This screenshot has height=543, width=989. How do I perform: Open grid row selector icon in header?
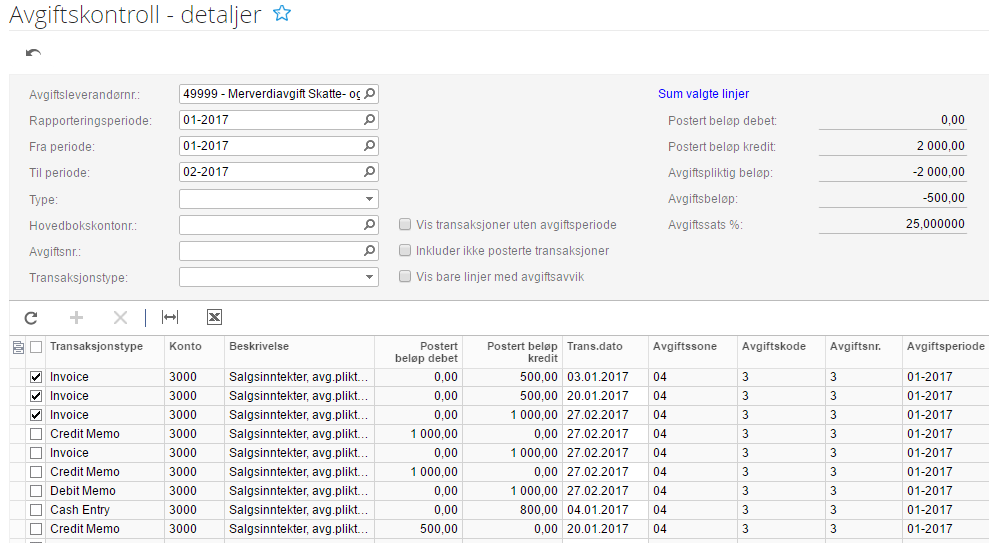[18, 347]
